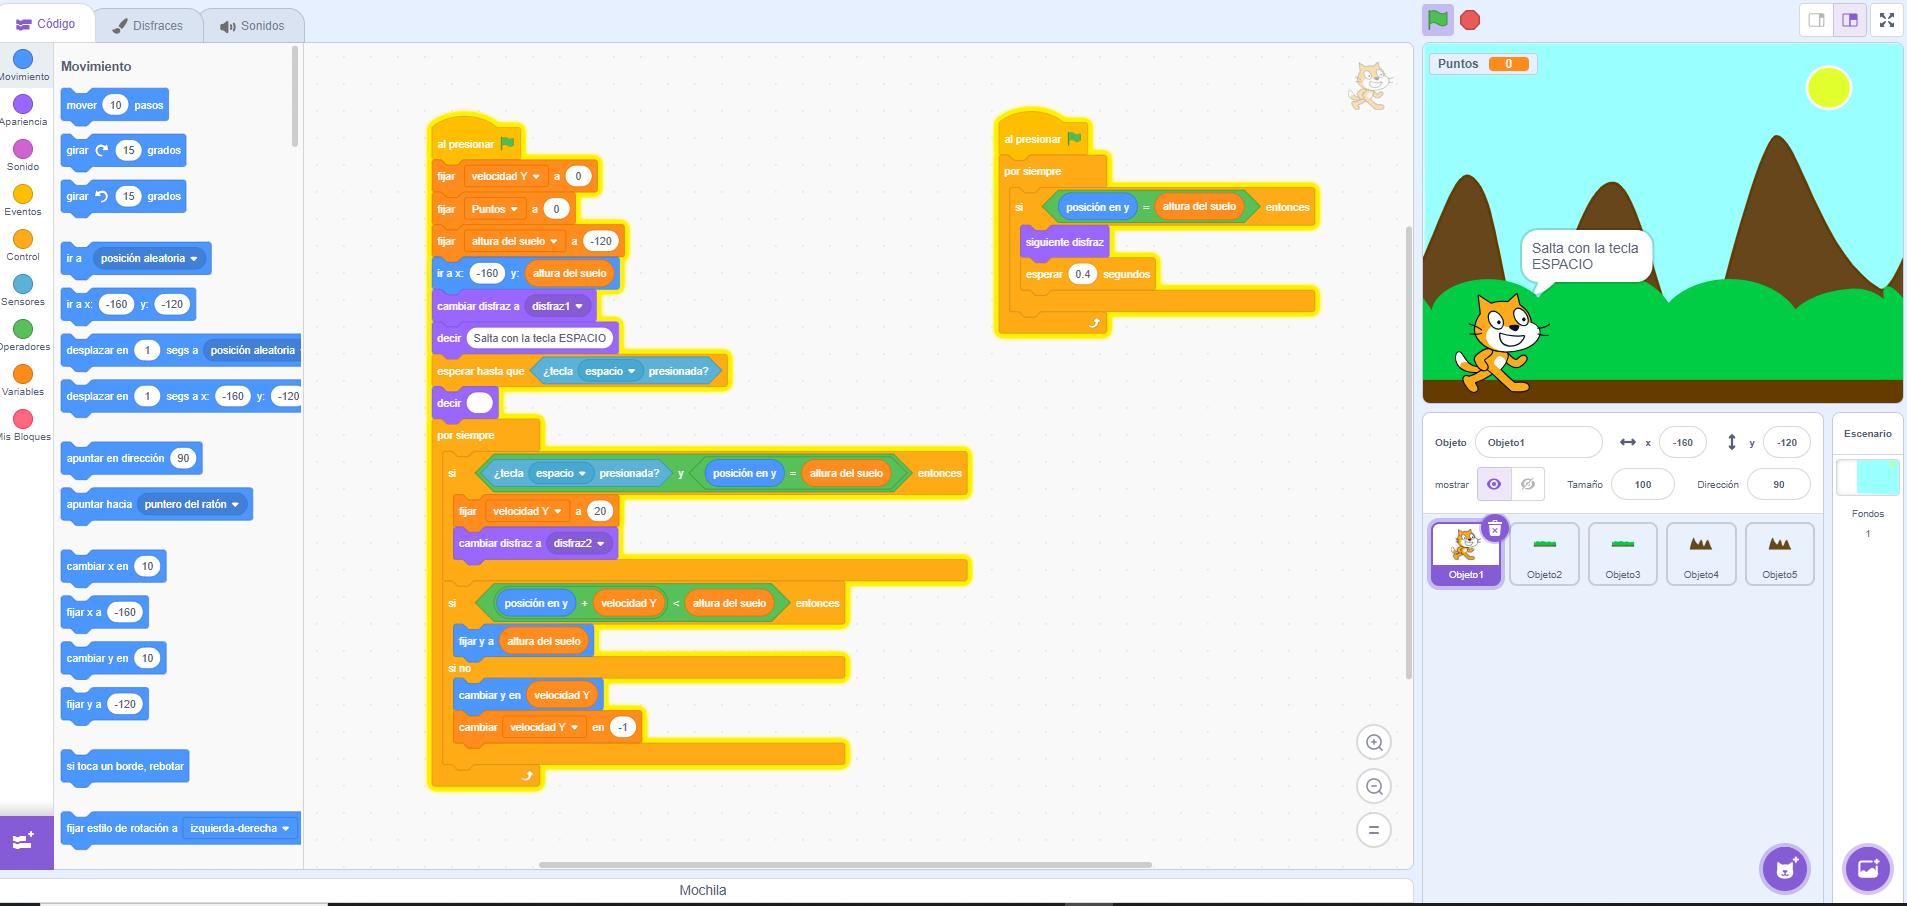1907x906 pixels.
Task: Select the Eventos block category
Action: pos(24,201)
